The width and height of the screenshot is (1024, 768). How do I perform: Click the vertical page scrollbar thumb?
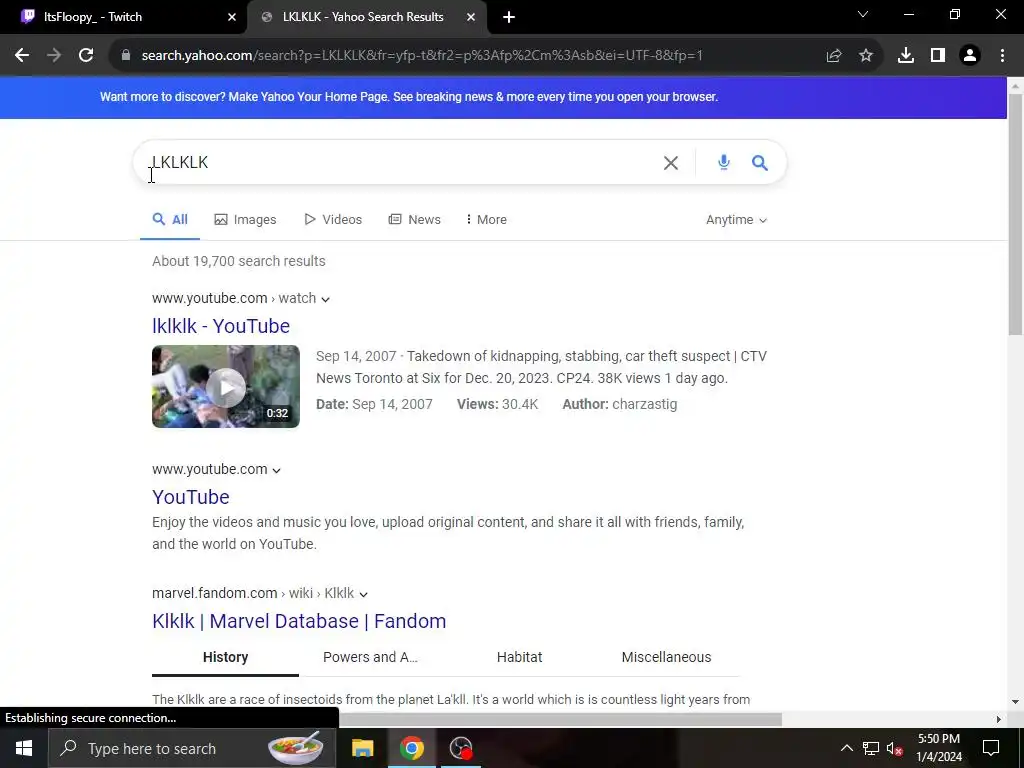1015,216
